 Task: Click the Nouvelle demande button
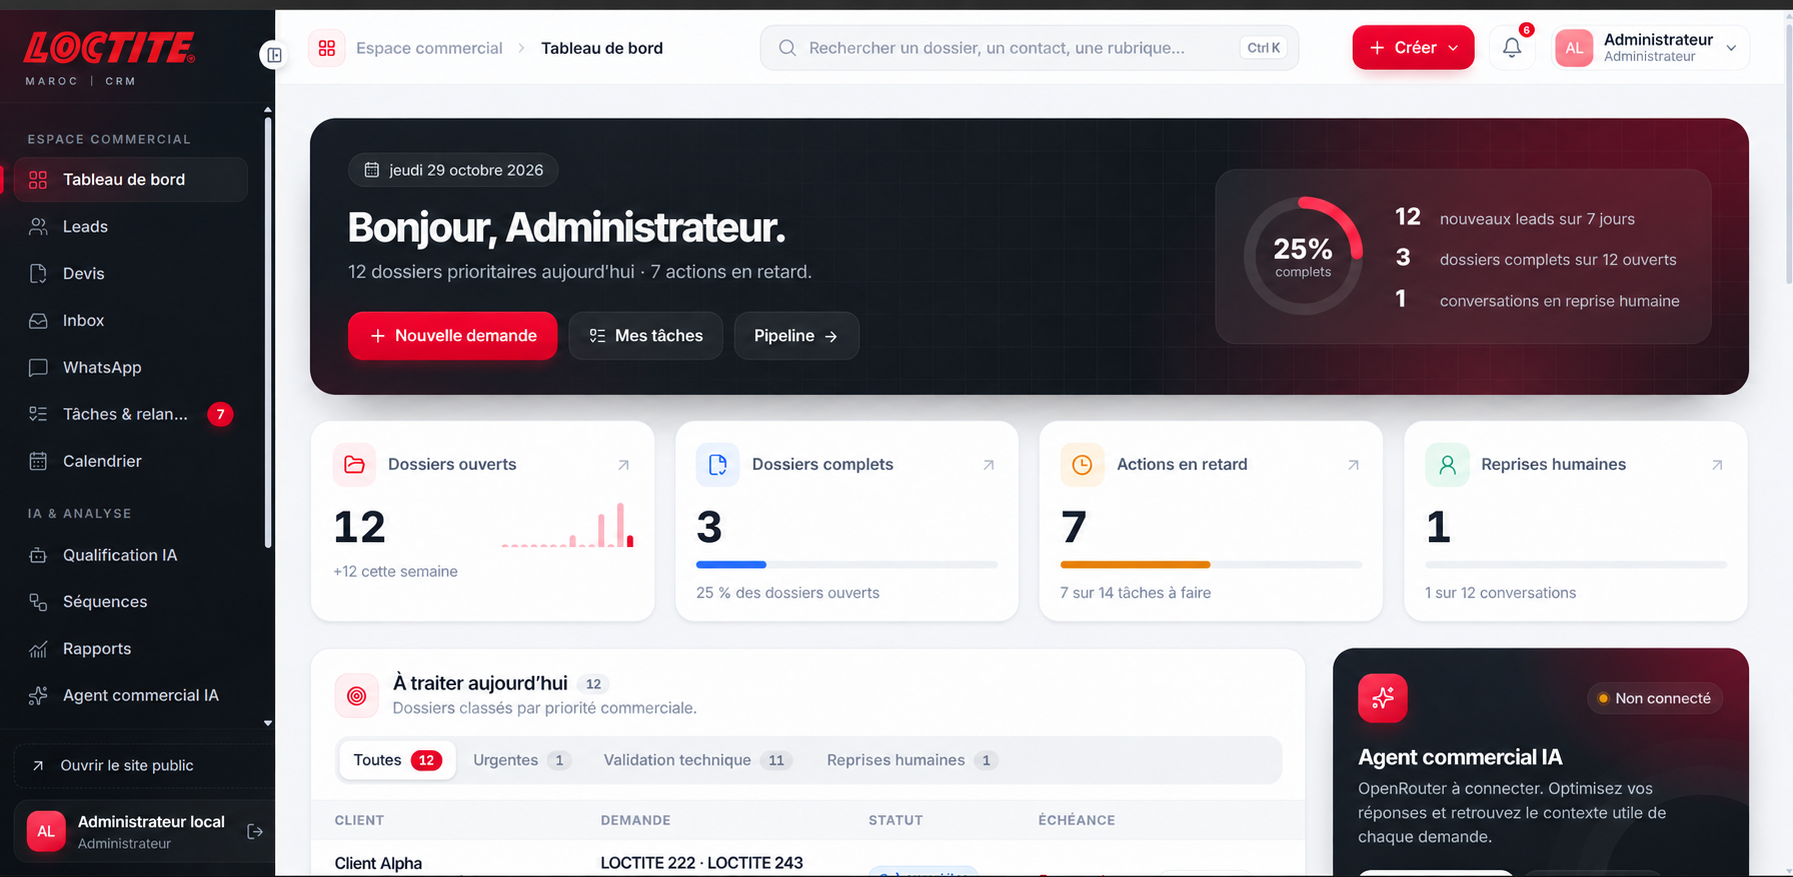coord(453,336)
